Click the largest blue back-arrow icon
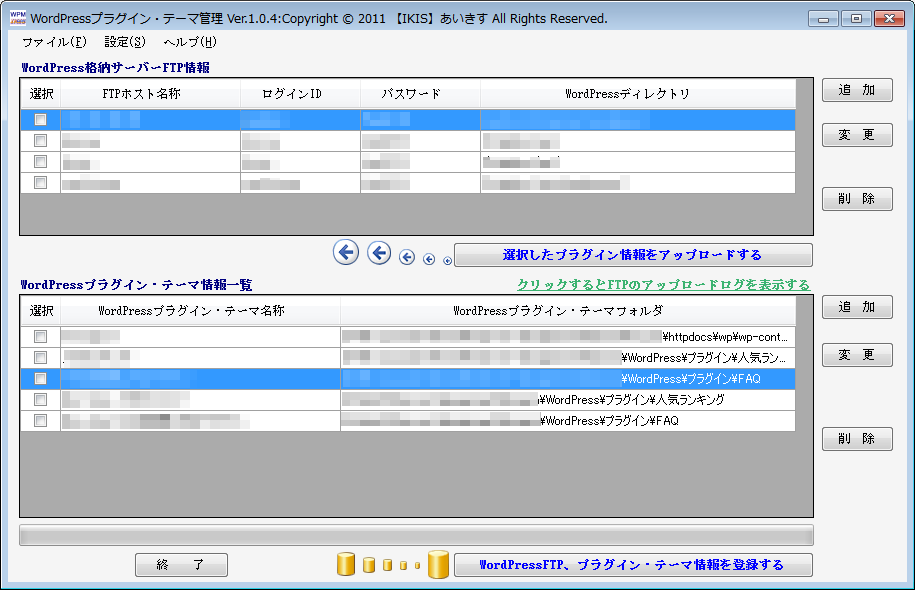The image size is (915, 590). [x=346, y=253]
